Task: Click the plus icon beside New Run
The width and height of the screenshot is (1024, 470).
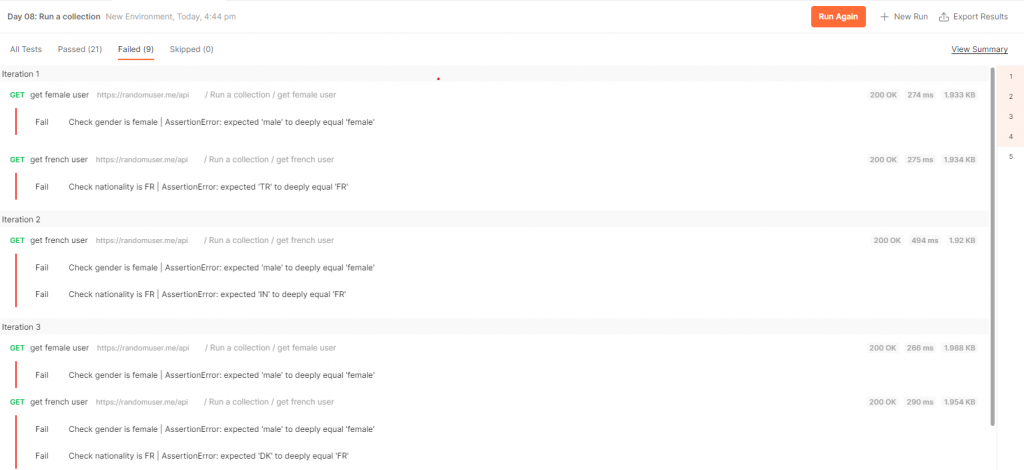Action: 884,17
